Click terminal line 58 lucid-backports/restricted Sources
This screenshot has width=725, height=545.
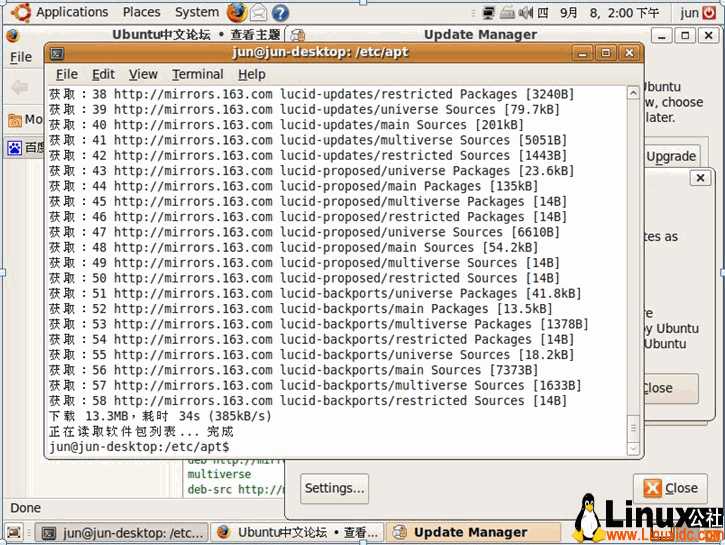(x=308, y=401)
